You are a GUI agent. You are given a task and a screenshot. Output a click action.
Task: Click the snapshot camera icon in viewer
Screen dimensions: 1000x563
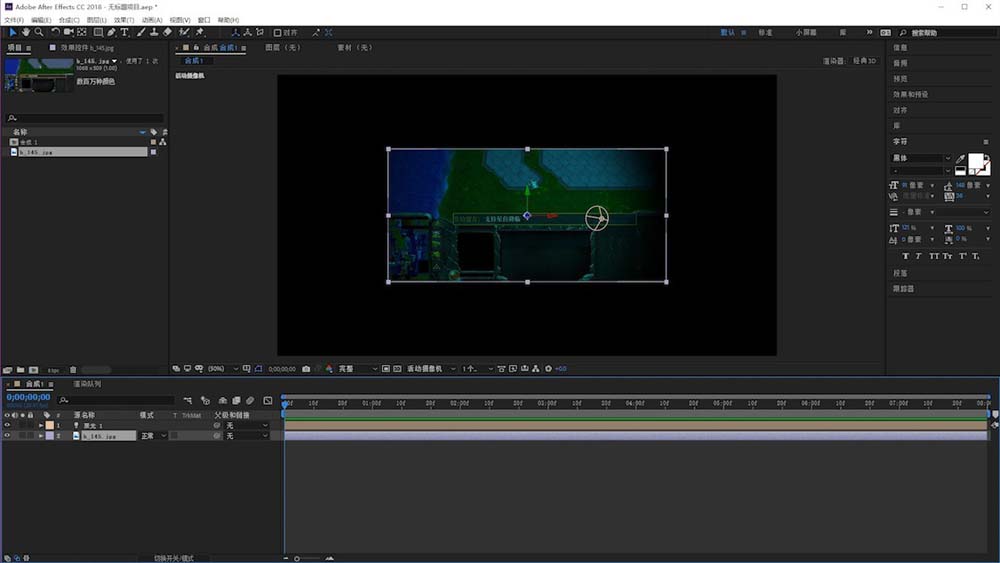pos(306,369)
